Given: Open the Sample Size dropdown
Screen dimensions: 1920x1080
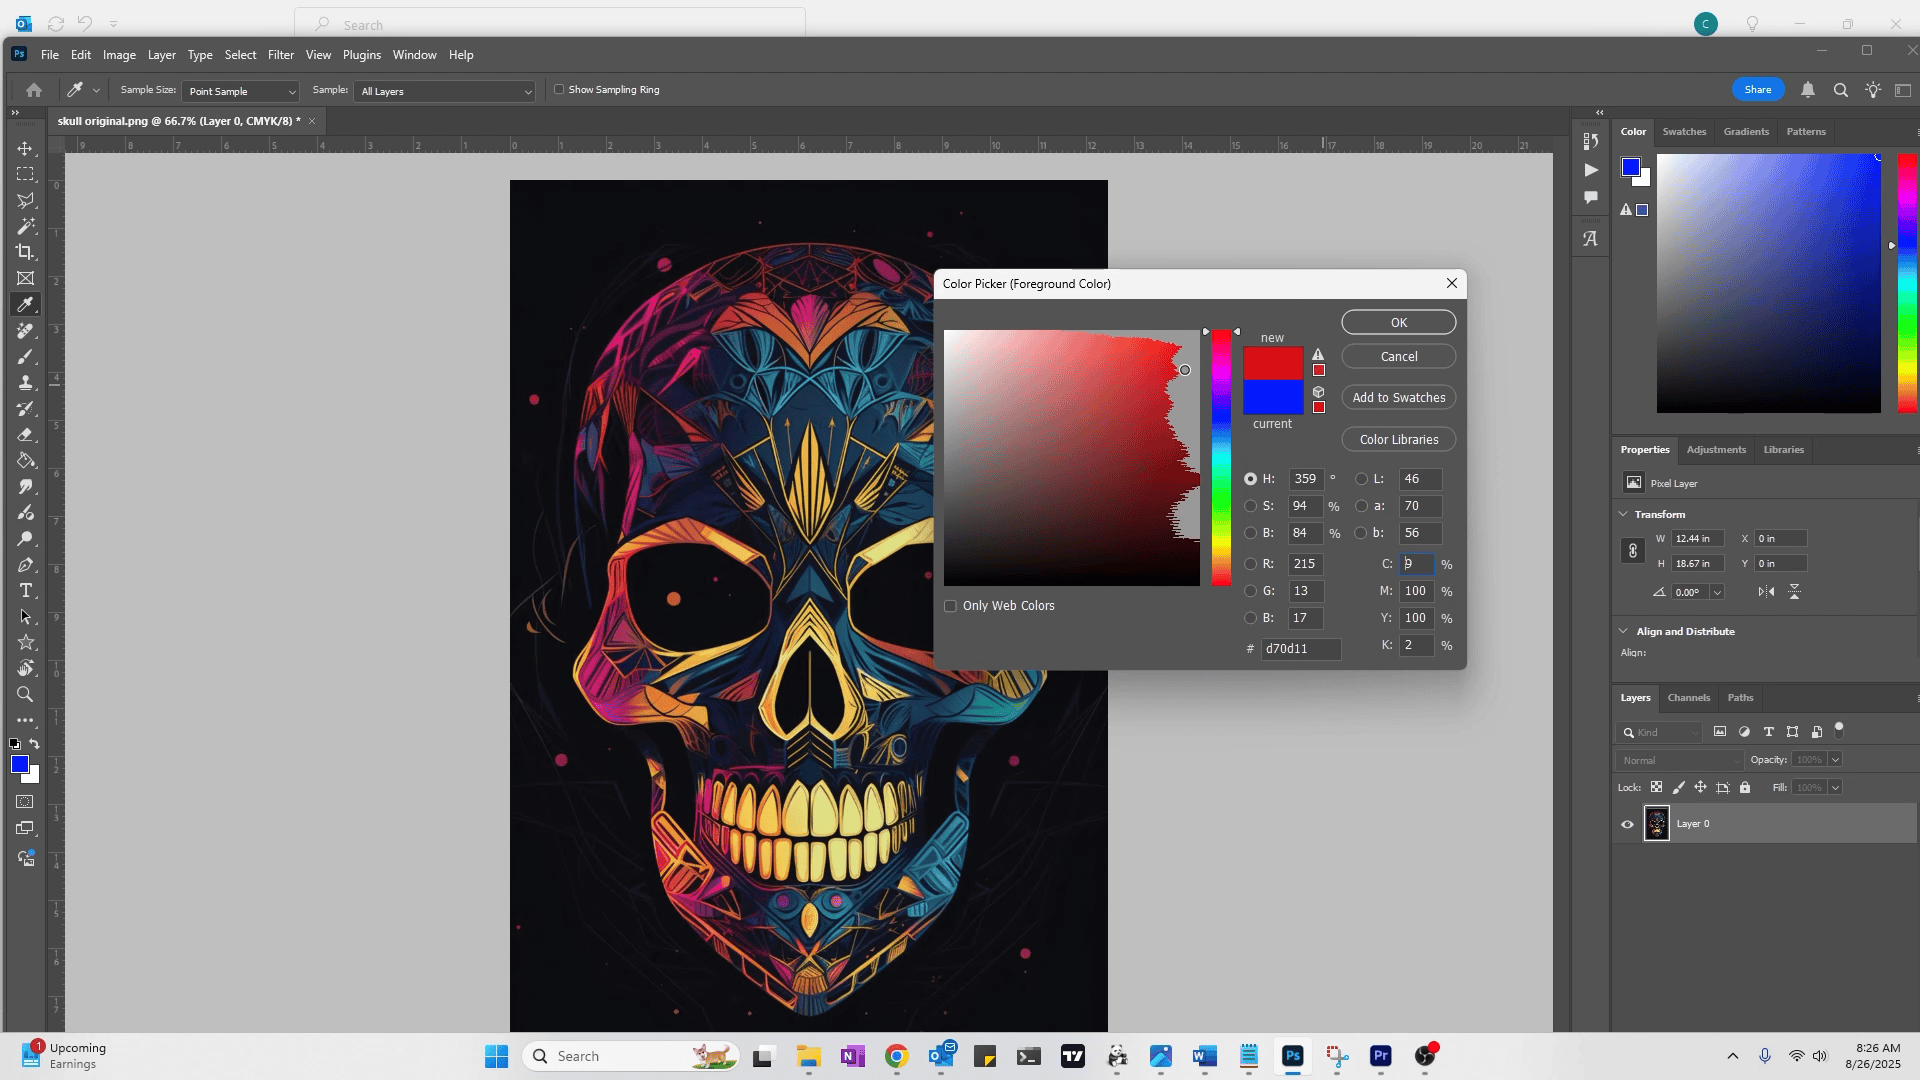Looking at the screenshot, I should 240,91.
